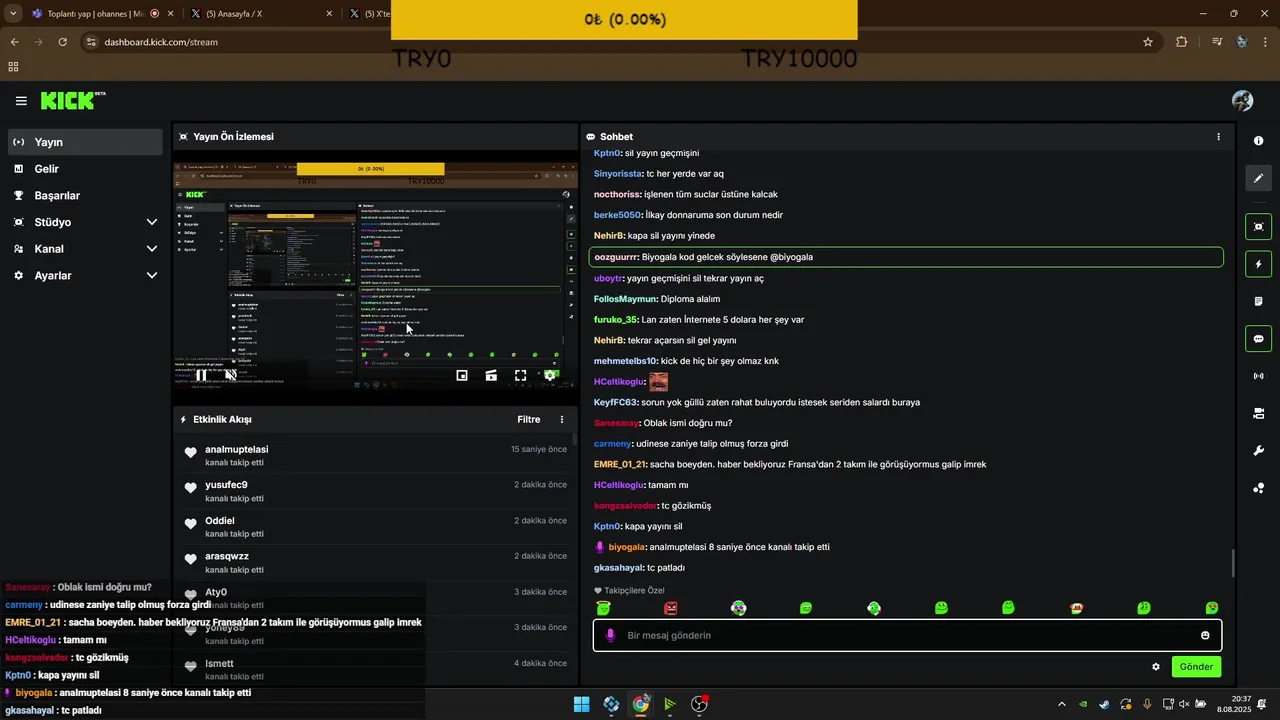Close the Anasayfa / X tab
This screenshot has width=1280, height=720.
pos(329,14)
